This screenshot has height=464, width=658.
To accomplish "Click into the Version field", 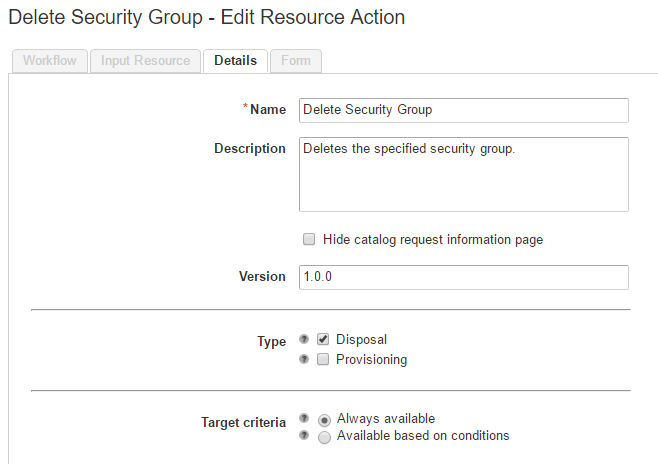I will pyautogui.click(x=464, y=277).
